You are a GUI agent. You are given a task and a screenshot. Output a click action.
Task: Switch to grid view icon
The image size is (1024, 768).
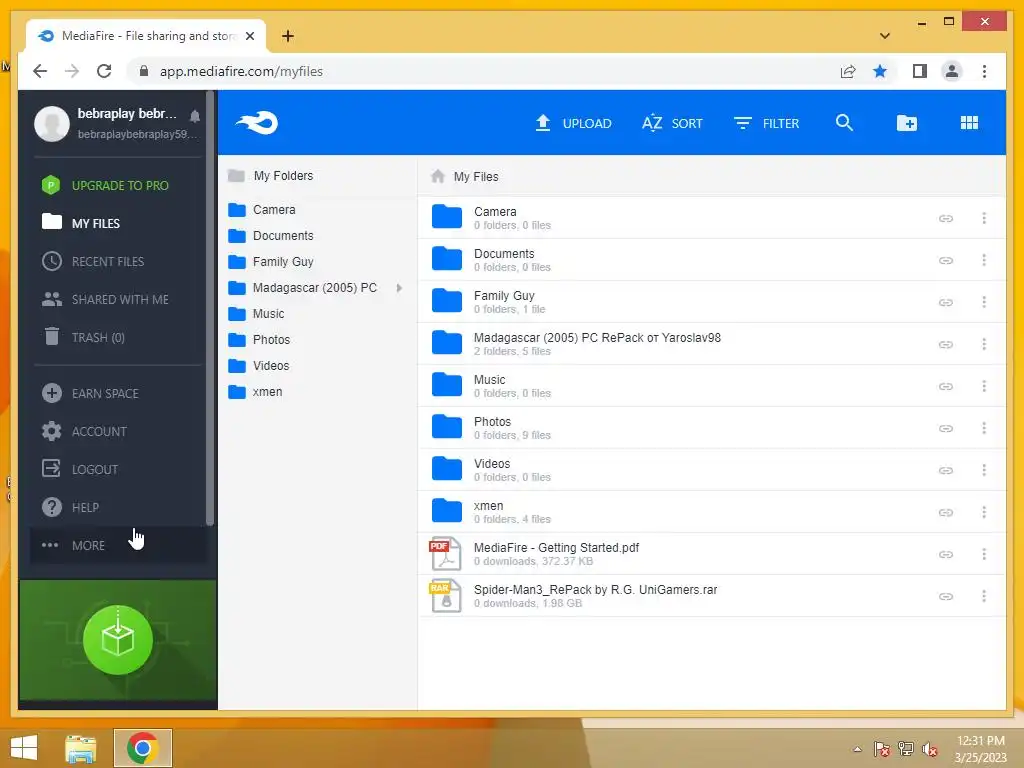point(969,123)
